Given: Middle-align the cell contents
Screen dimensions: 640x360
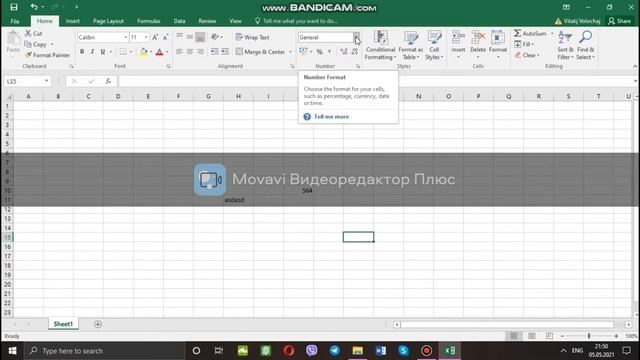Looking at the screenshot, I should (190, 37).
